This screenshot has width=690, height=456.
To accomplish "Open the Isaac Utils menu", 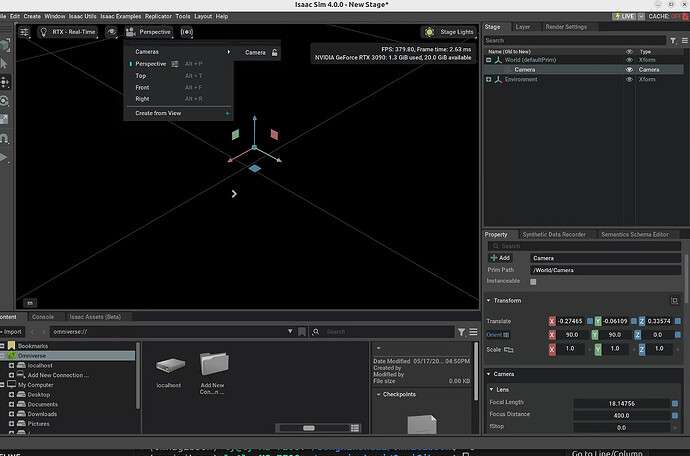I will tap(82, 16).
